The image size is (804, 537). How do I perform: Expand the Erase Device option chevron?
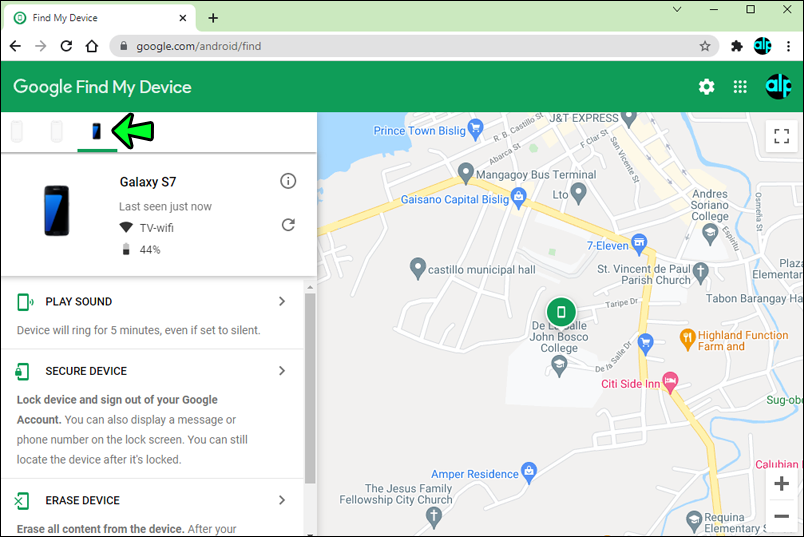[282, 500]
